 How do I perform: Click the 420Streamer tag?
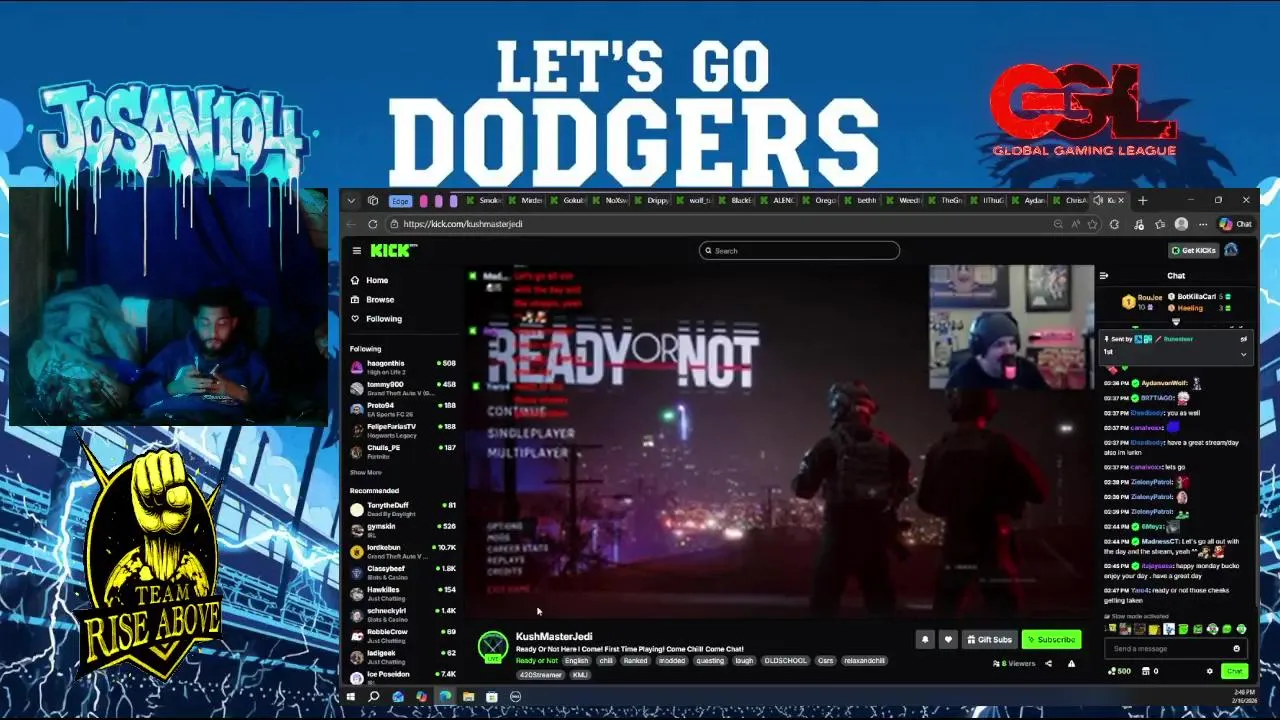(541, 675)
